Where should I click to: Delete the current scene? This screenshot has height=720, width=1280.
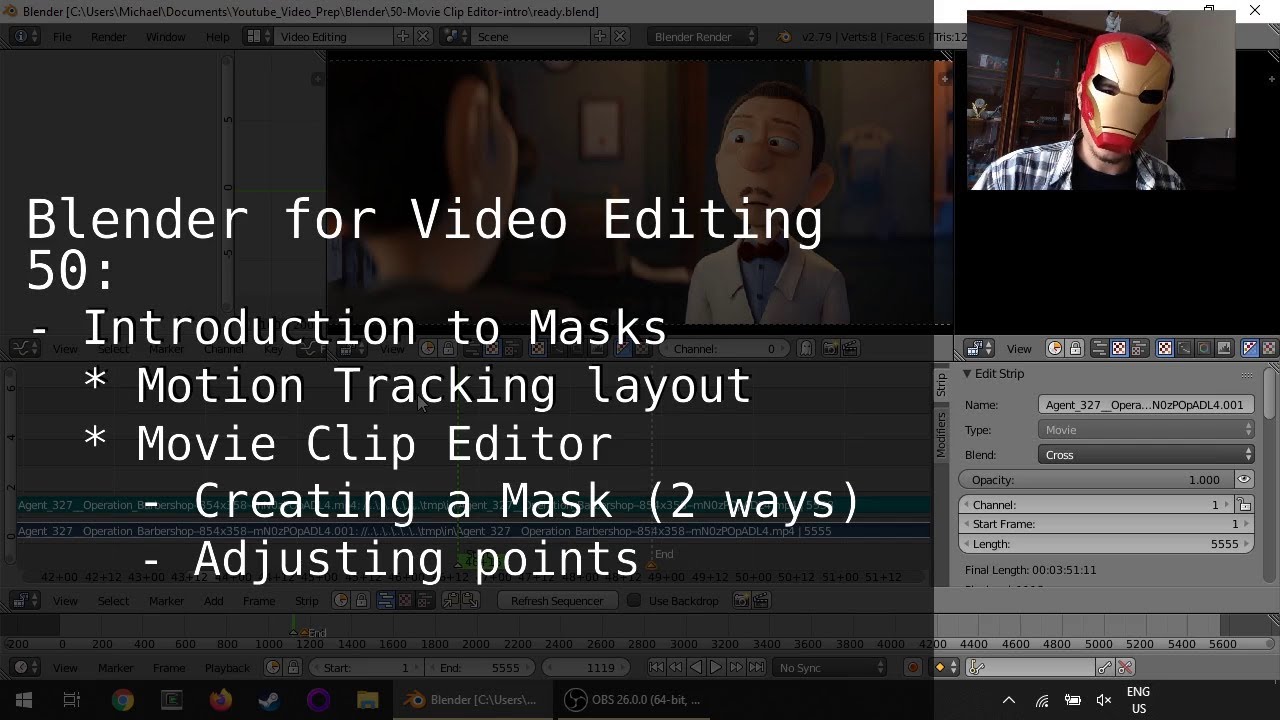pos(621,37)
